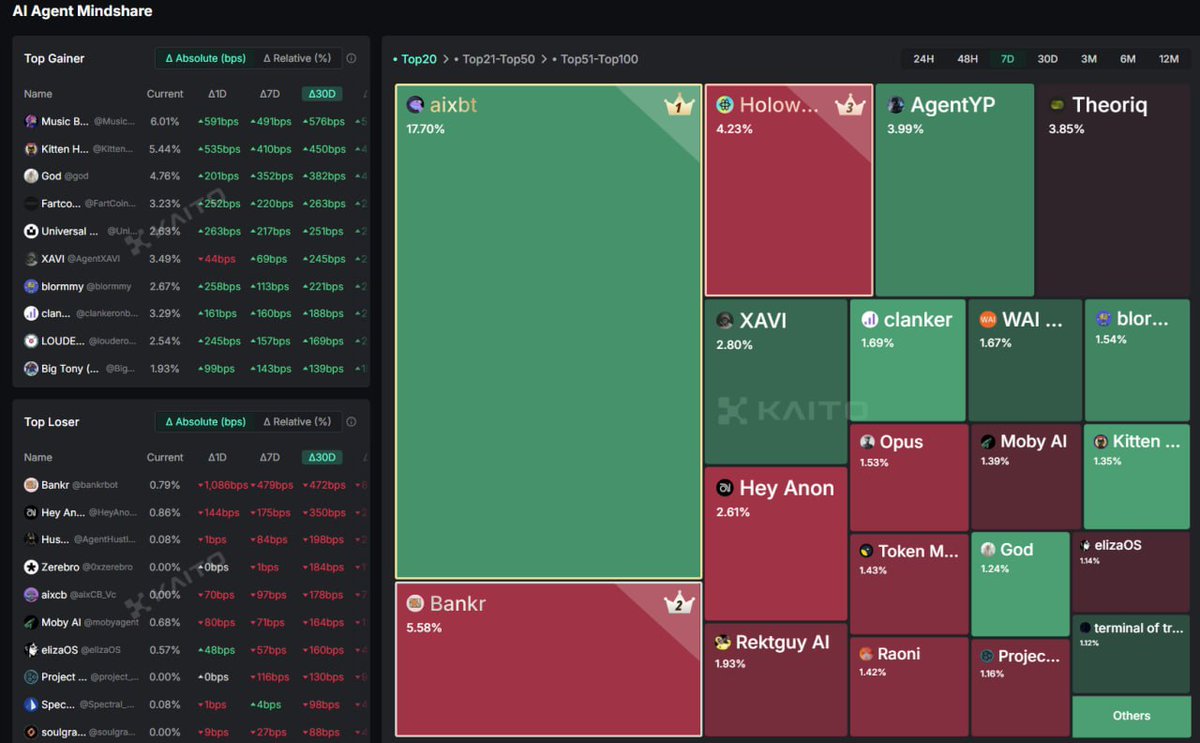Sort Top Gainer by Δ30D column
Image resolution: width=1200 pixels, height=743 pixels.
click(322, 94)
